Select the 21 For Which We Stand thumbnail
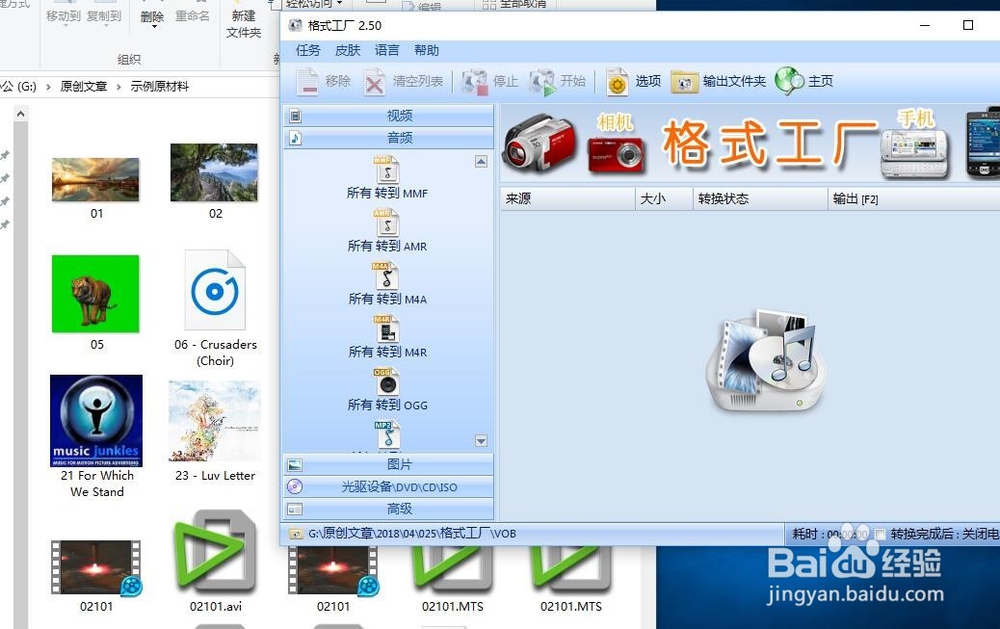 (96, 421)
